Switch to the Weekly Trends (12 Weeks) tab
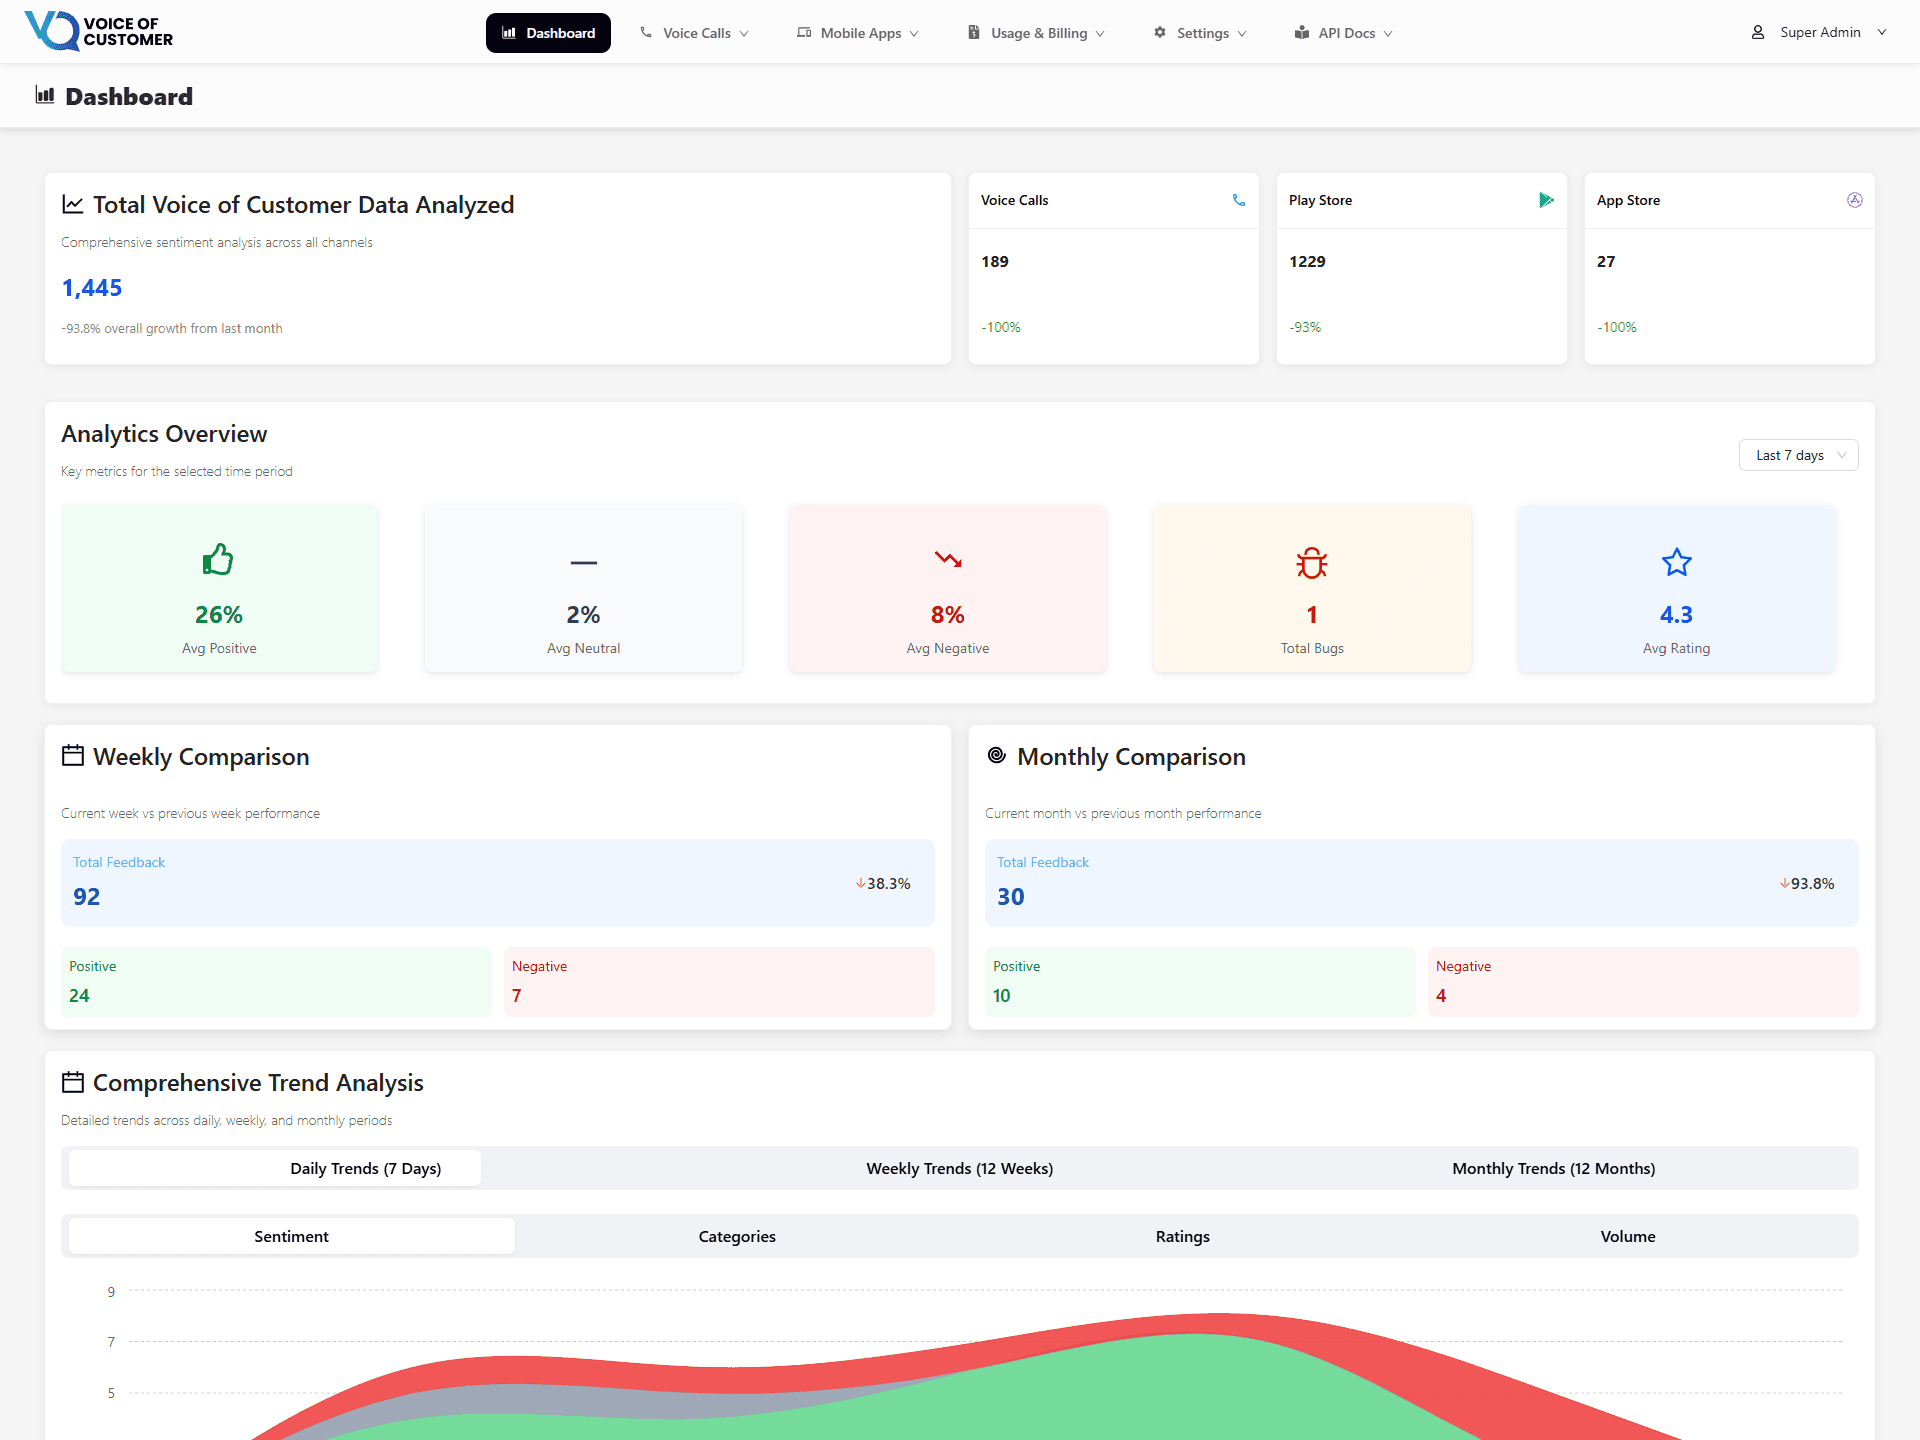 (x=959, y=1167)
